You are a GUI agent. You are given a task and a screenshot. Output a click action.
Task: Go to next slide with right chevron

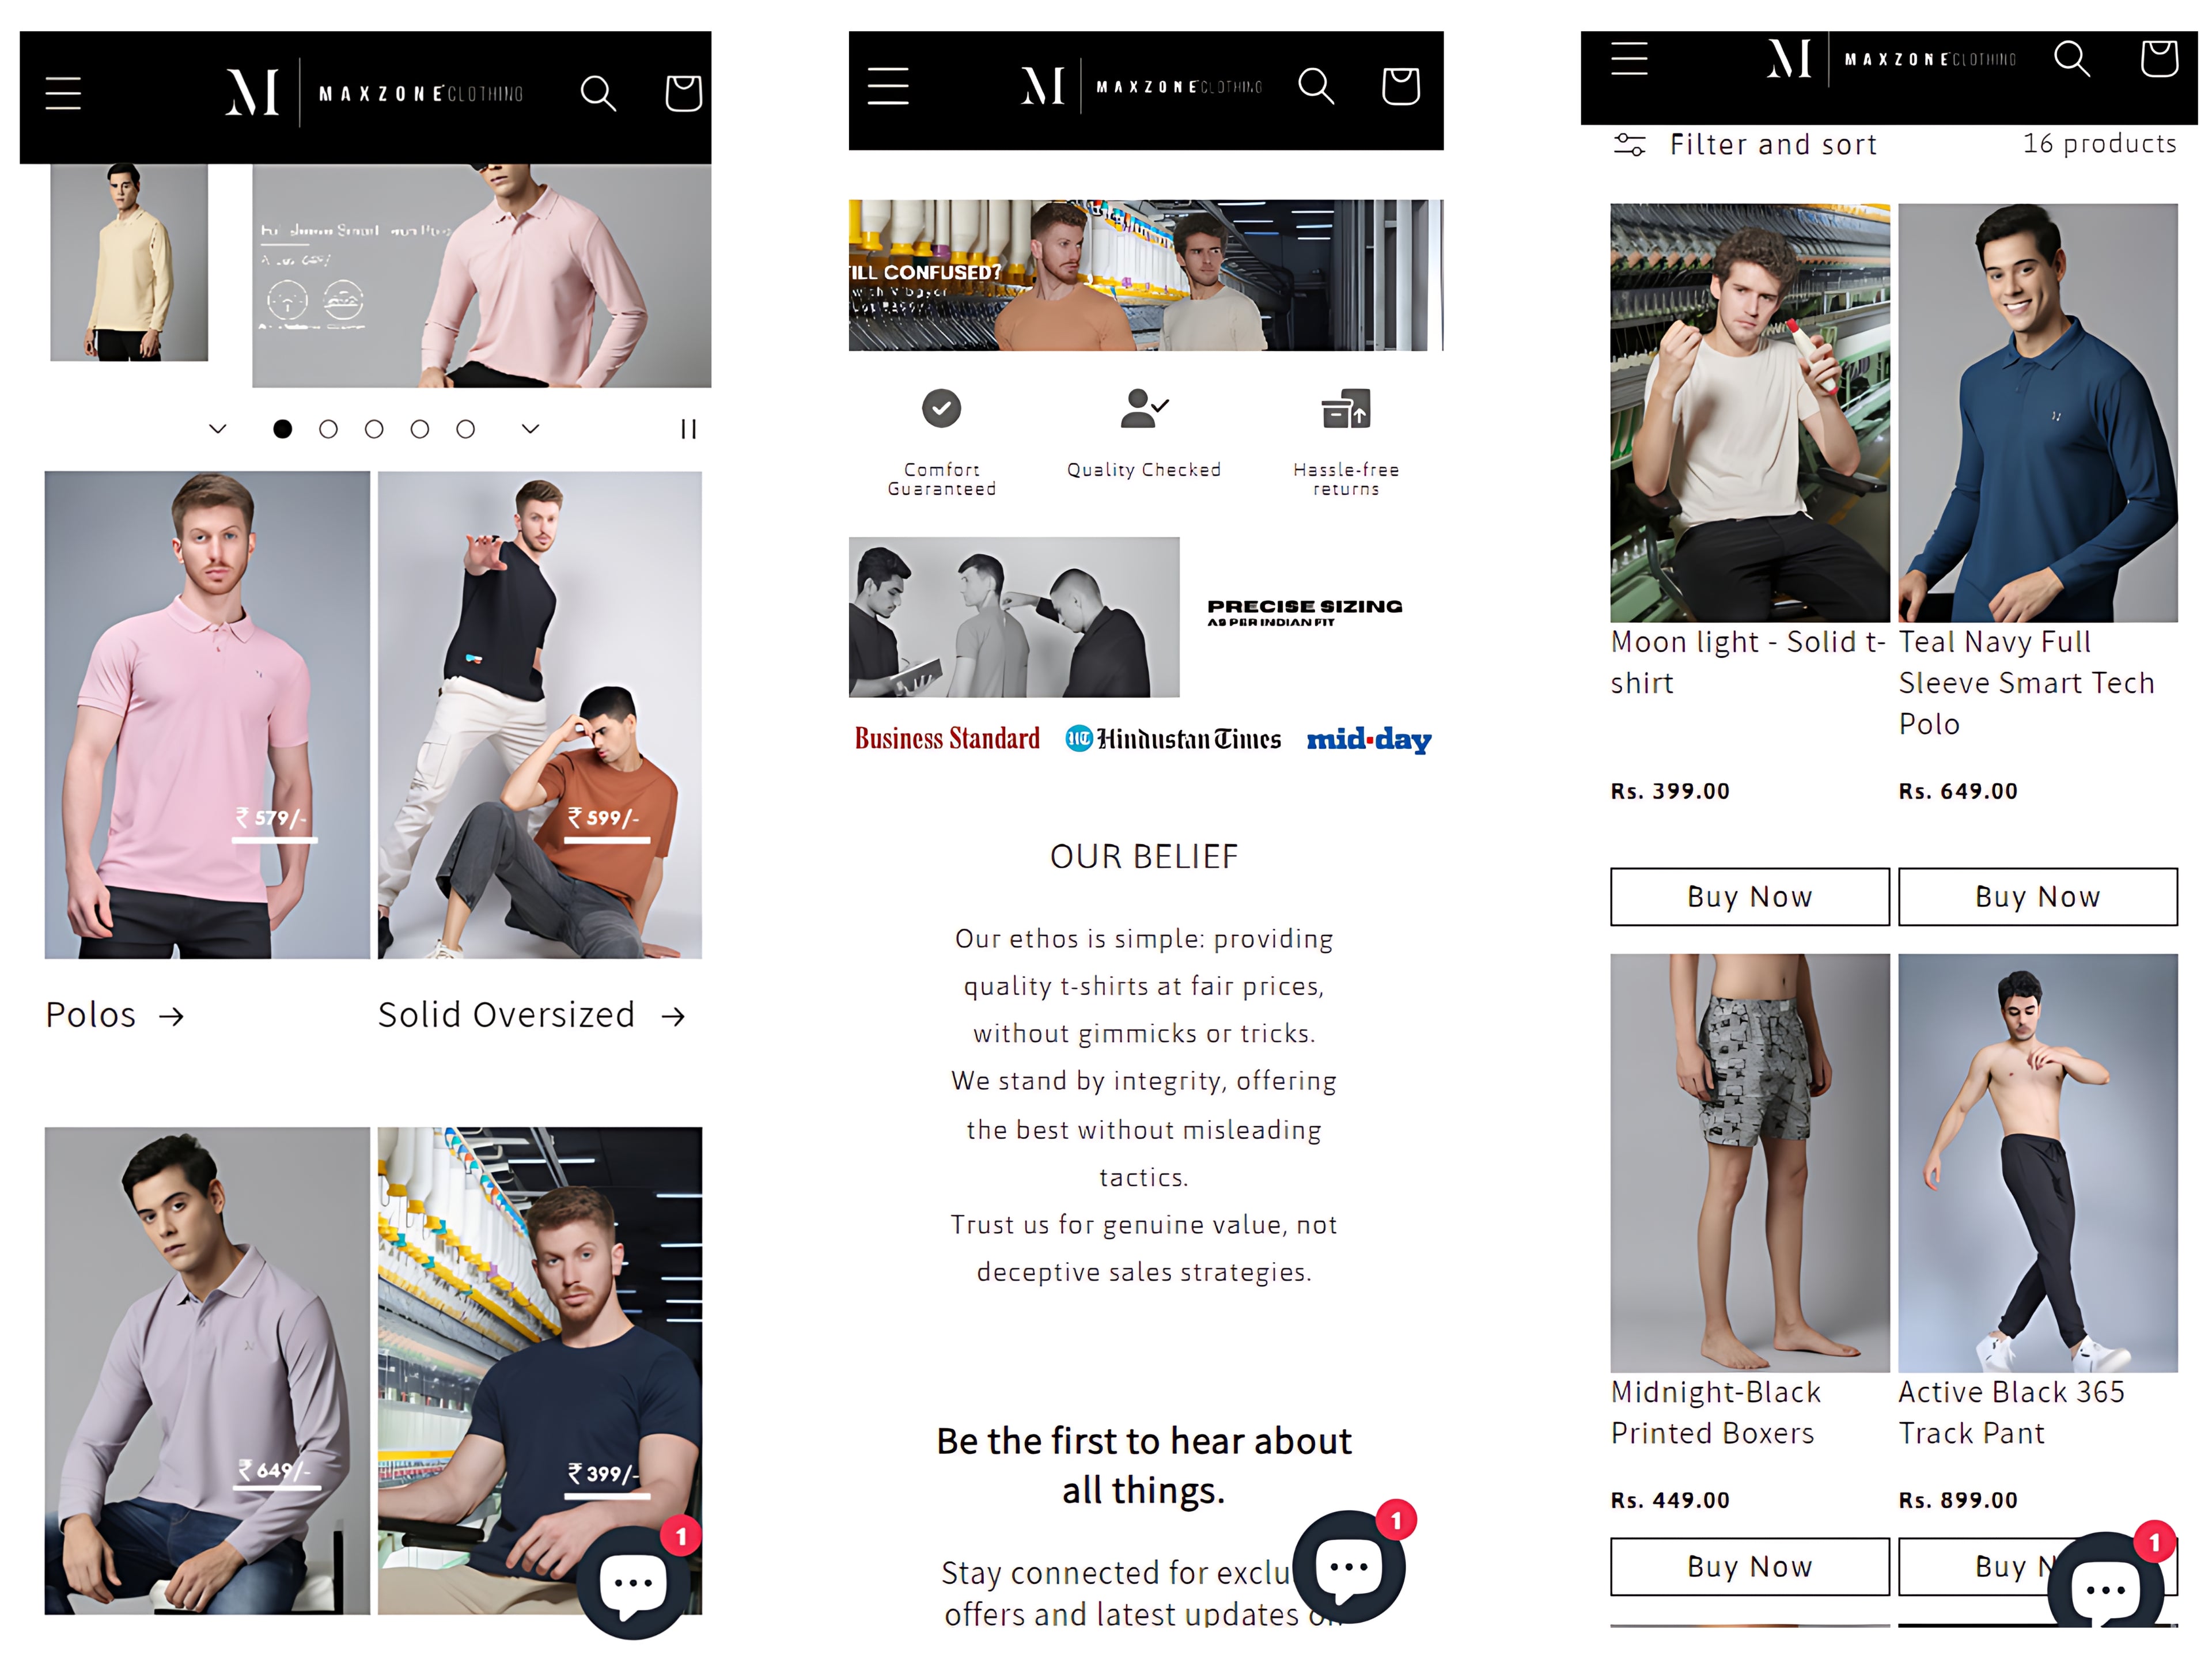531,429
